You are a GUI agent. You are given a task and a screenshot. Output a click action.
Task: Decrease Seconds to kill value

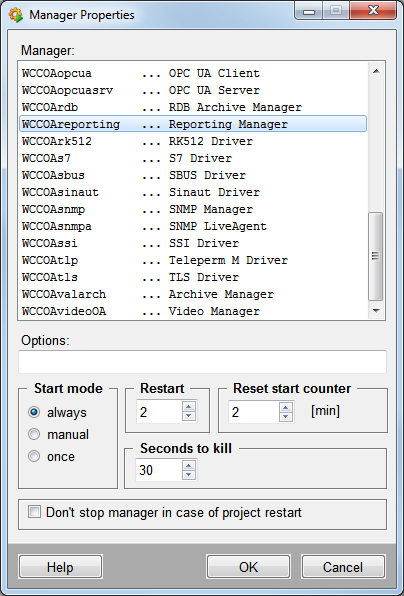pos(189,475)
